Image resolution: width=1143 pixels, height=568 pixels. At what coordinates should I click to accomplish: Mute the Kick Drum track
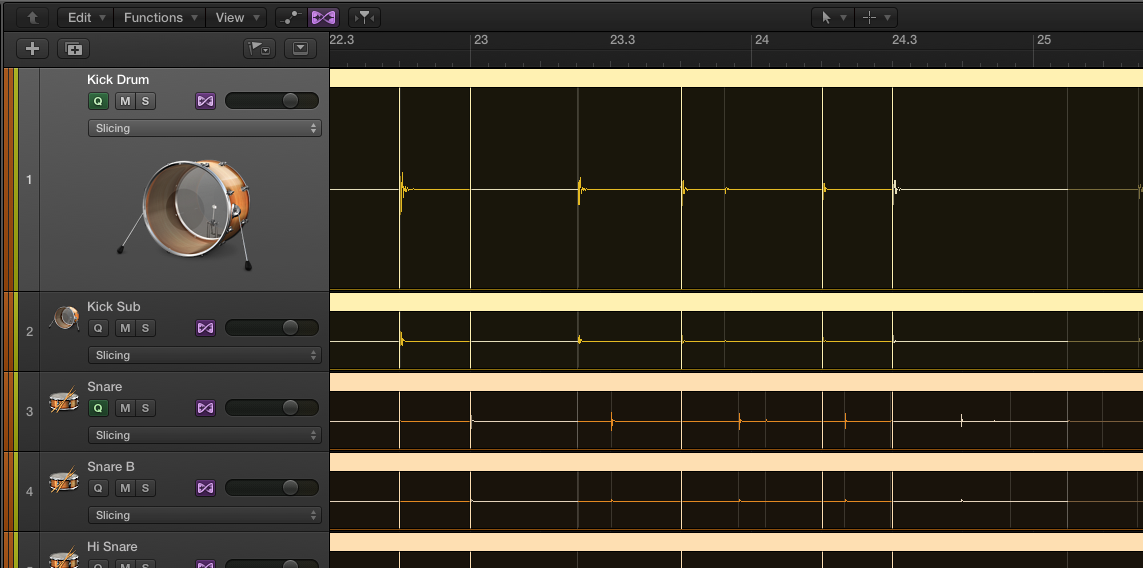(x=125, y=101)
